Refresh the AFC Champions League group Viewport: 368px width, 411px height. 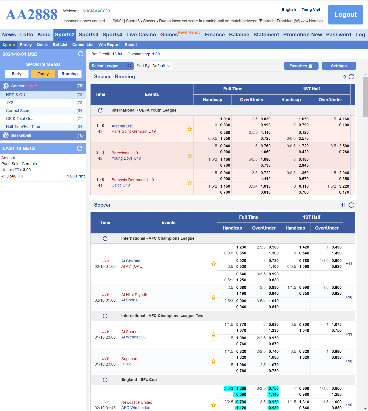click(x=105, y=238)
